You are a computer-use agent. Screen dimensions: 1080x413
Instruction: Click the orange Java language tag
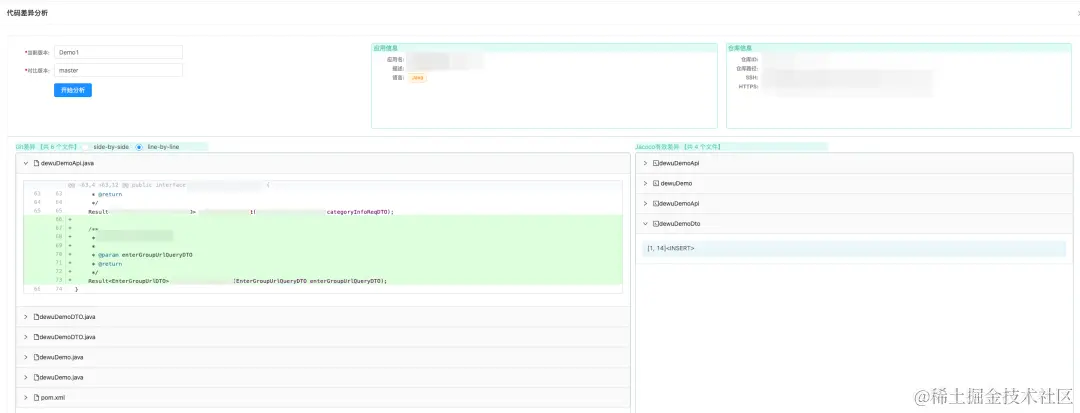pos(418,78)
